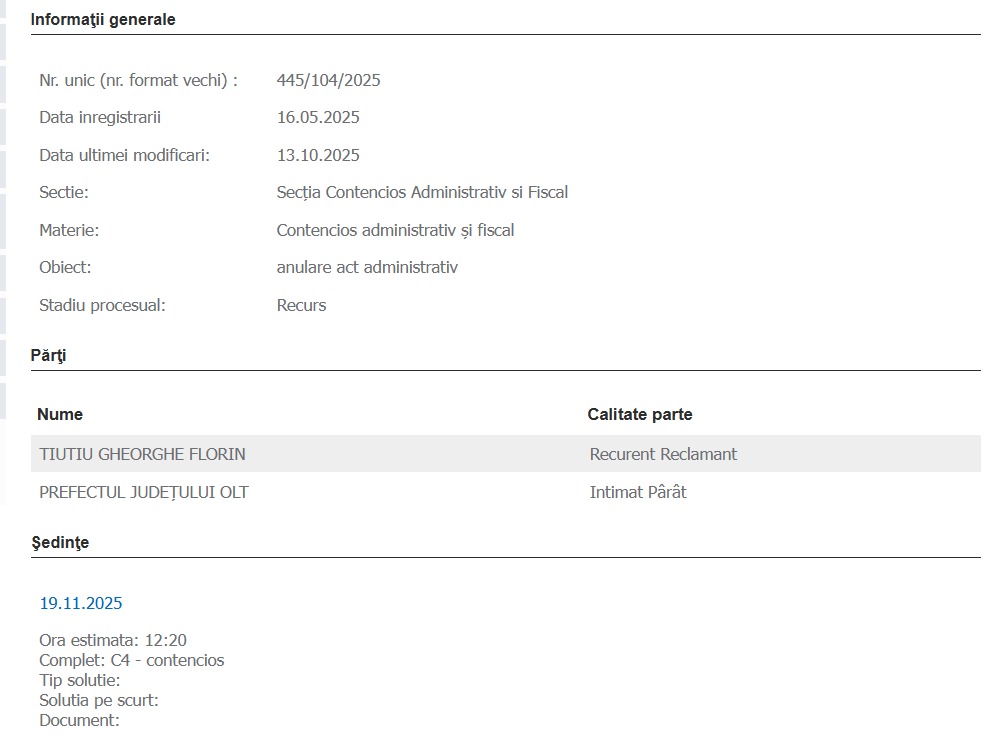Click the Calitate parte column header
Viewport: 1003px width, 736px height.
(x=639, y=414)
